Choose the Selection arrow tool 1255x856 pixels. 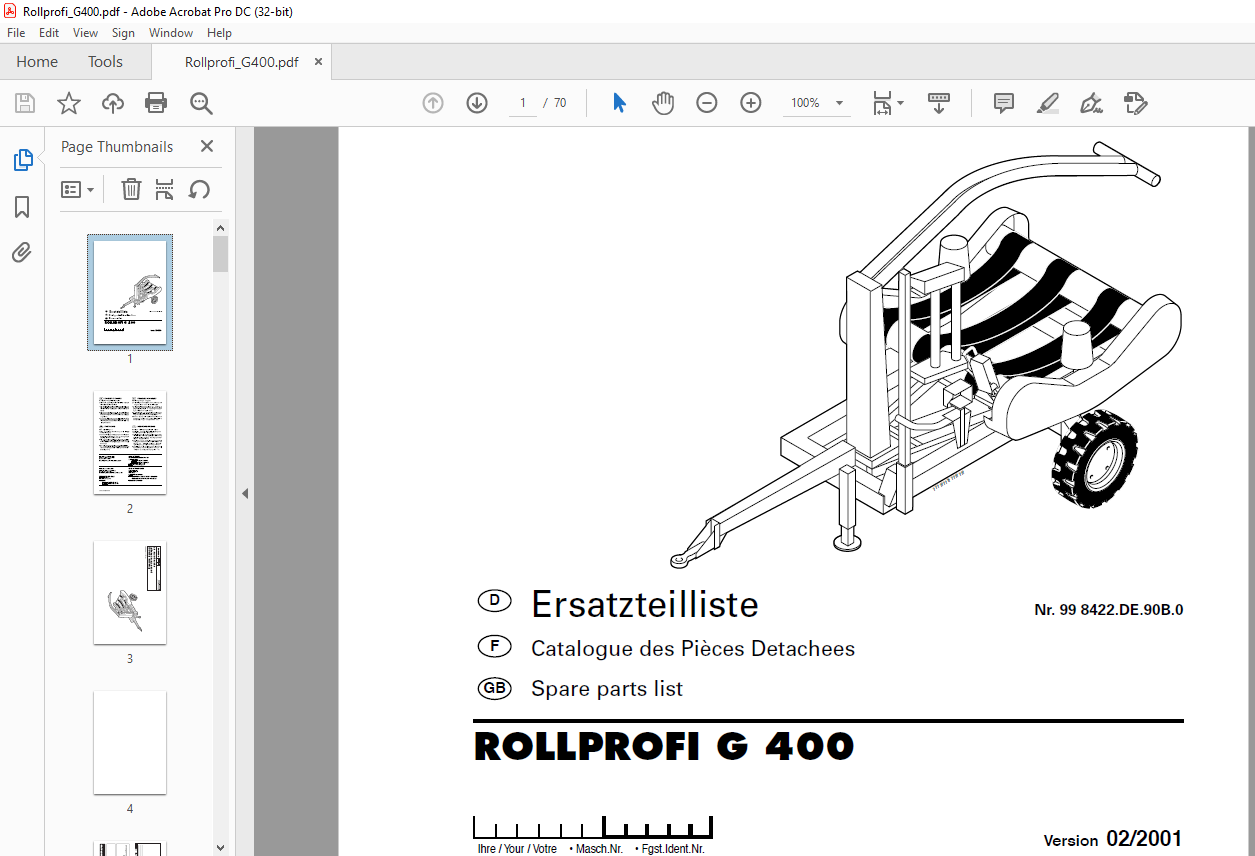click(619, 103)
